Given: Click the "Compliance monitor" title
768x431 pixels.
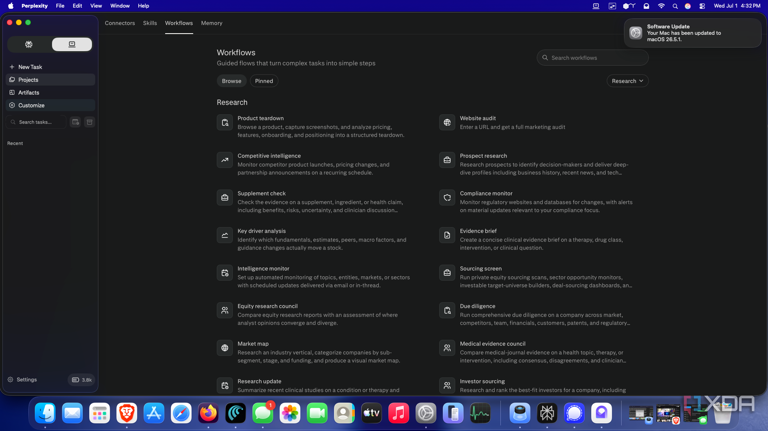Looking at the screenshot, I should click(486, 193).
